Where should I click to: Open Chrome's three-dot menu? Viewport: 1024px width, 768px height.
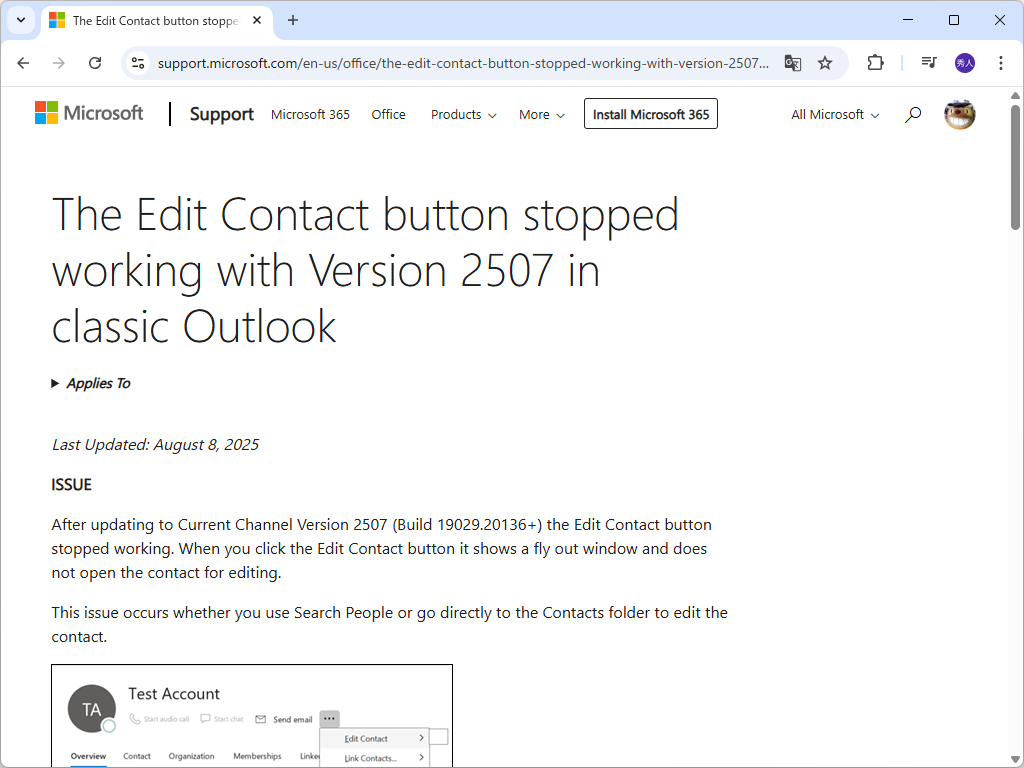click(1001, 63)
